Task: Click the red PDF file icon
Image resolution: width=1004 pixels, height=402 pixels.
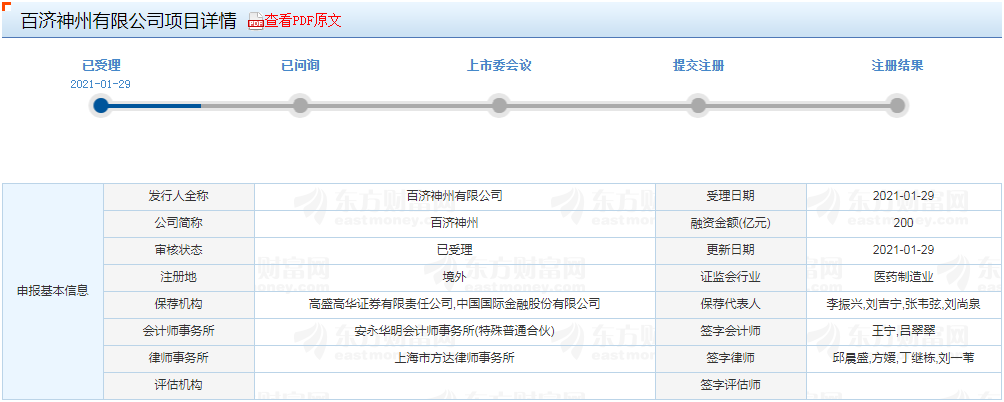Action: [256, 21]
